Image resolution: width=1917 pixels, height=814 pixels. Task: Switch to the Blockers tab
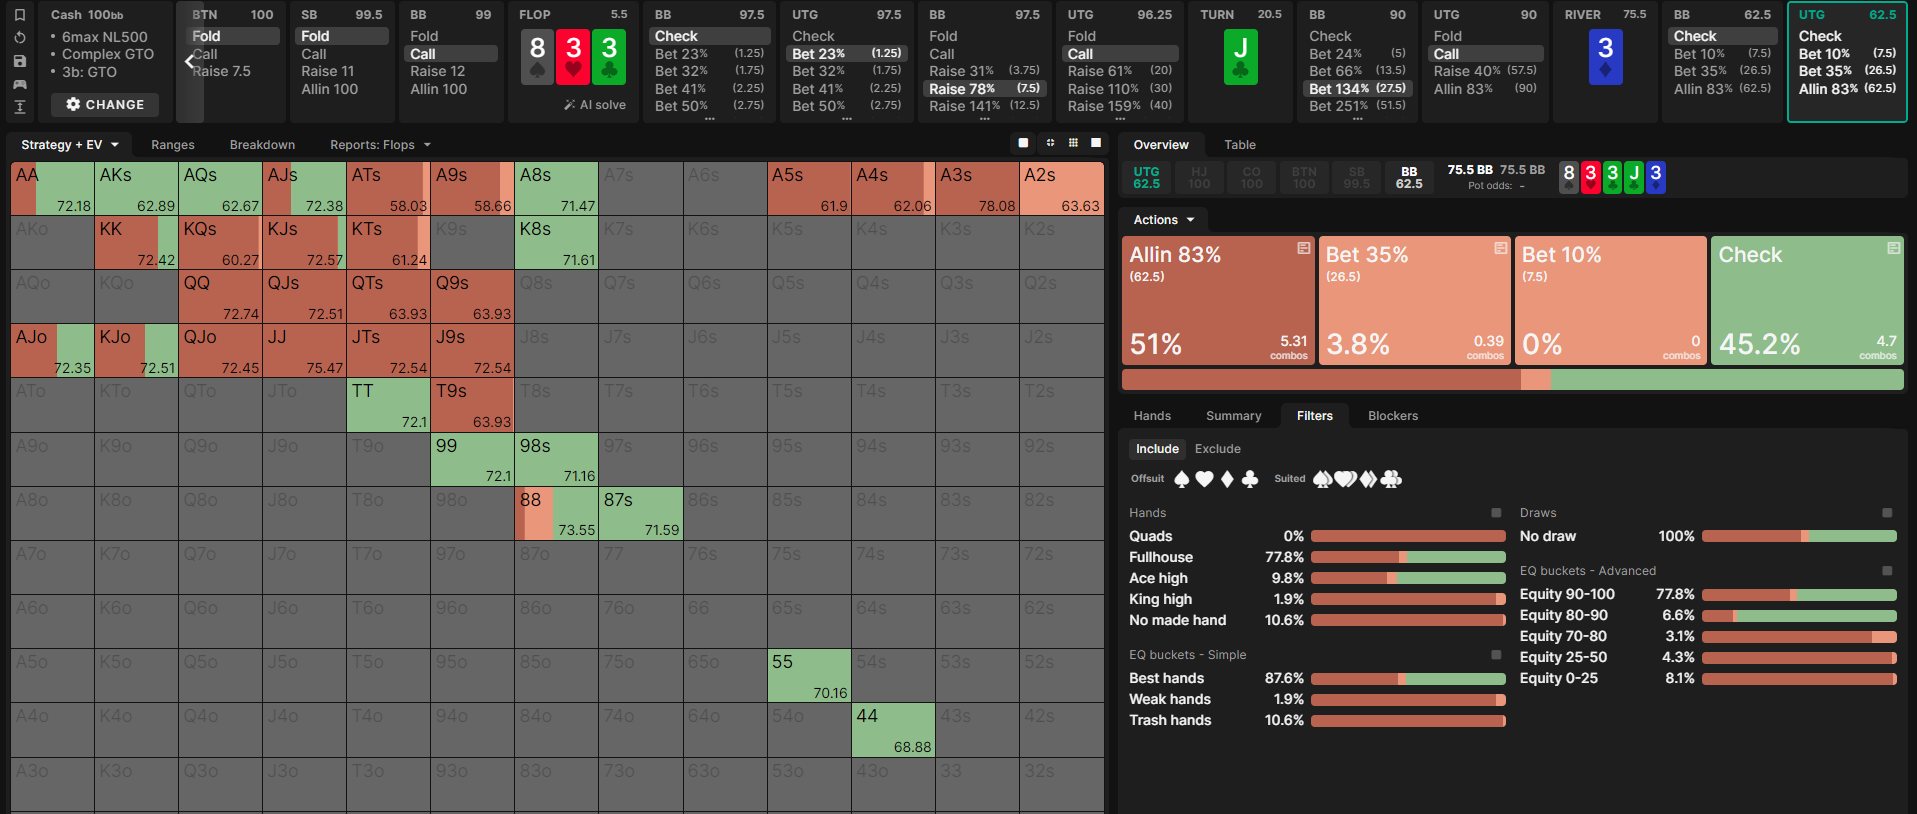1393,416
